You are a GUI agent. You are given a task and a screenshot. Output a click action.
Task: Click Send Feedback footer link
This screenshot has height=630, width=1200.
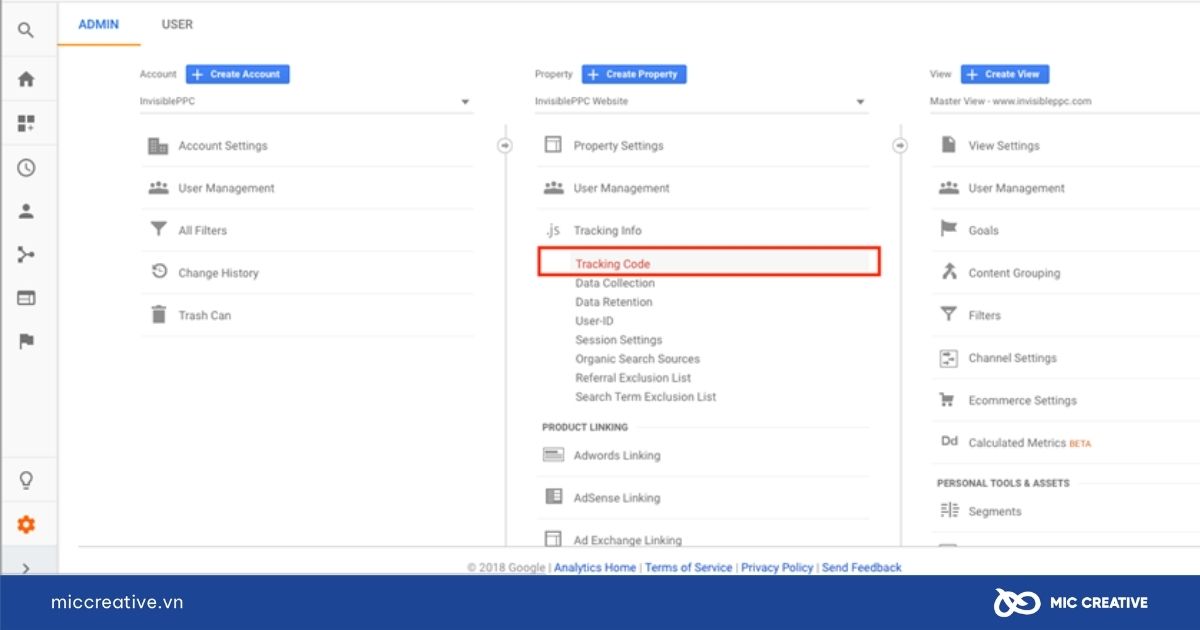point(862,567)
